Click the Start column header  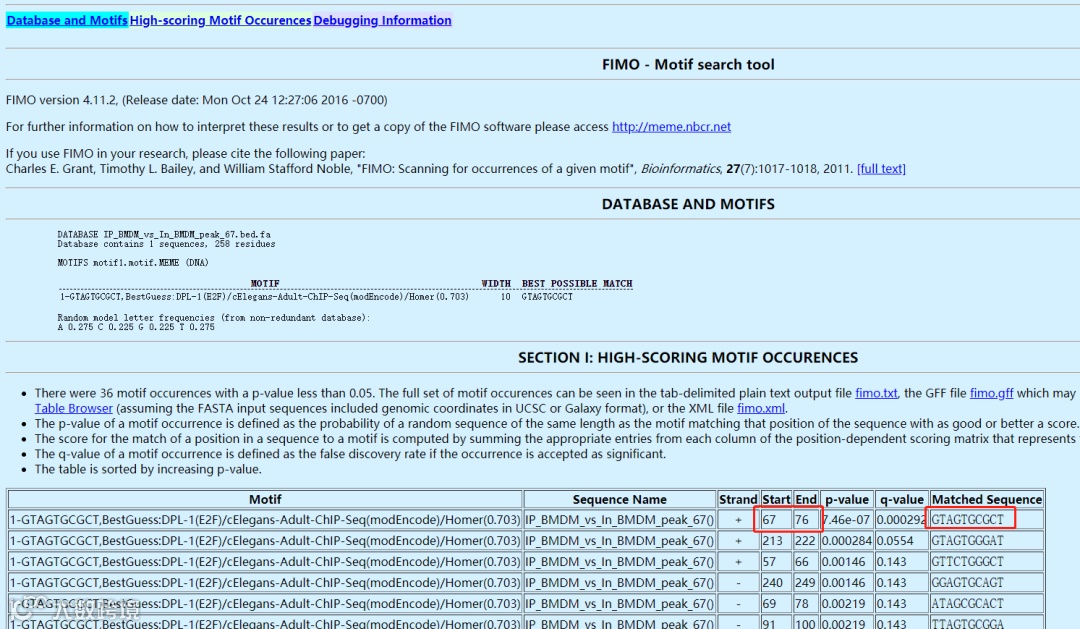point(776,499)
